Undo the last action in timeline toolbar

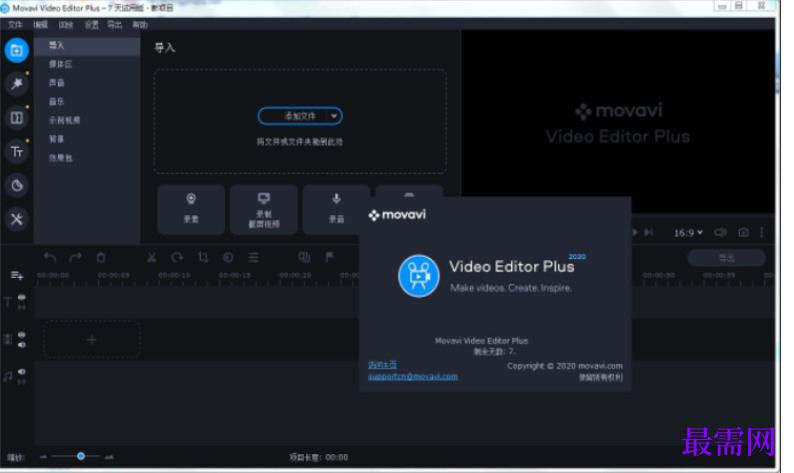(50, 257)
